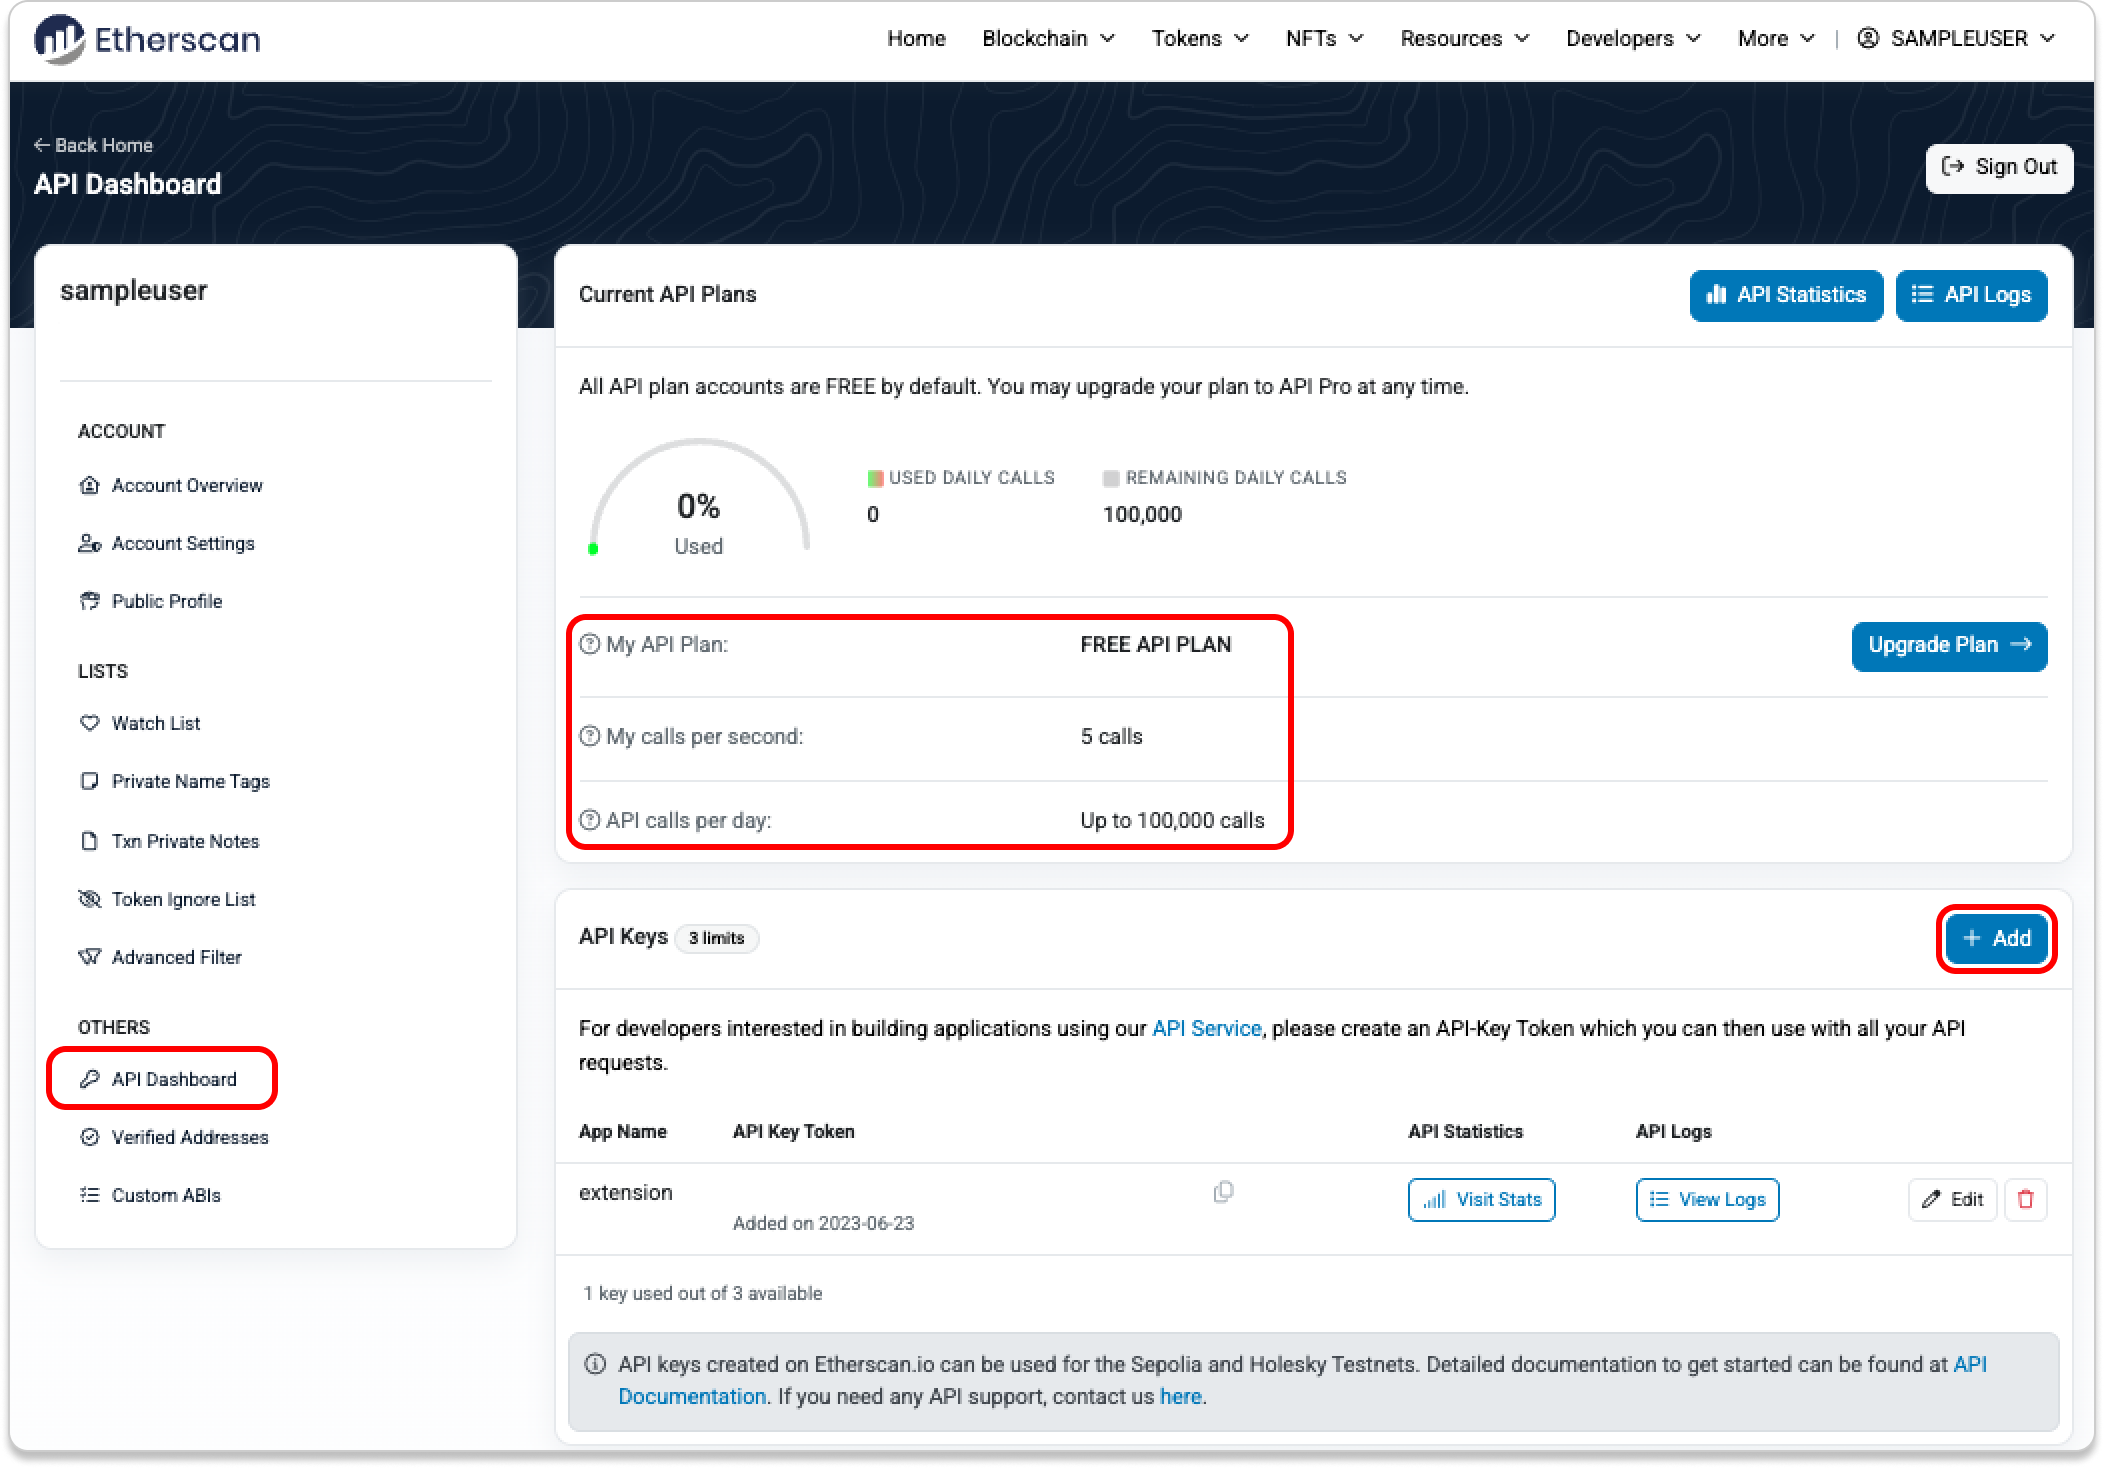Open Watch List in sidebar
The width and height of the screenshot is (2104, 1468).
155,723
